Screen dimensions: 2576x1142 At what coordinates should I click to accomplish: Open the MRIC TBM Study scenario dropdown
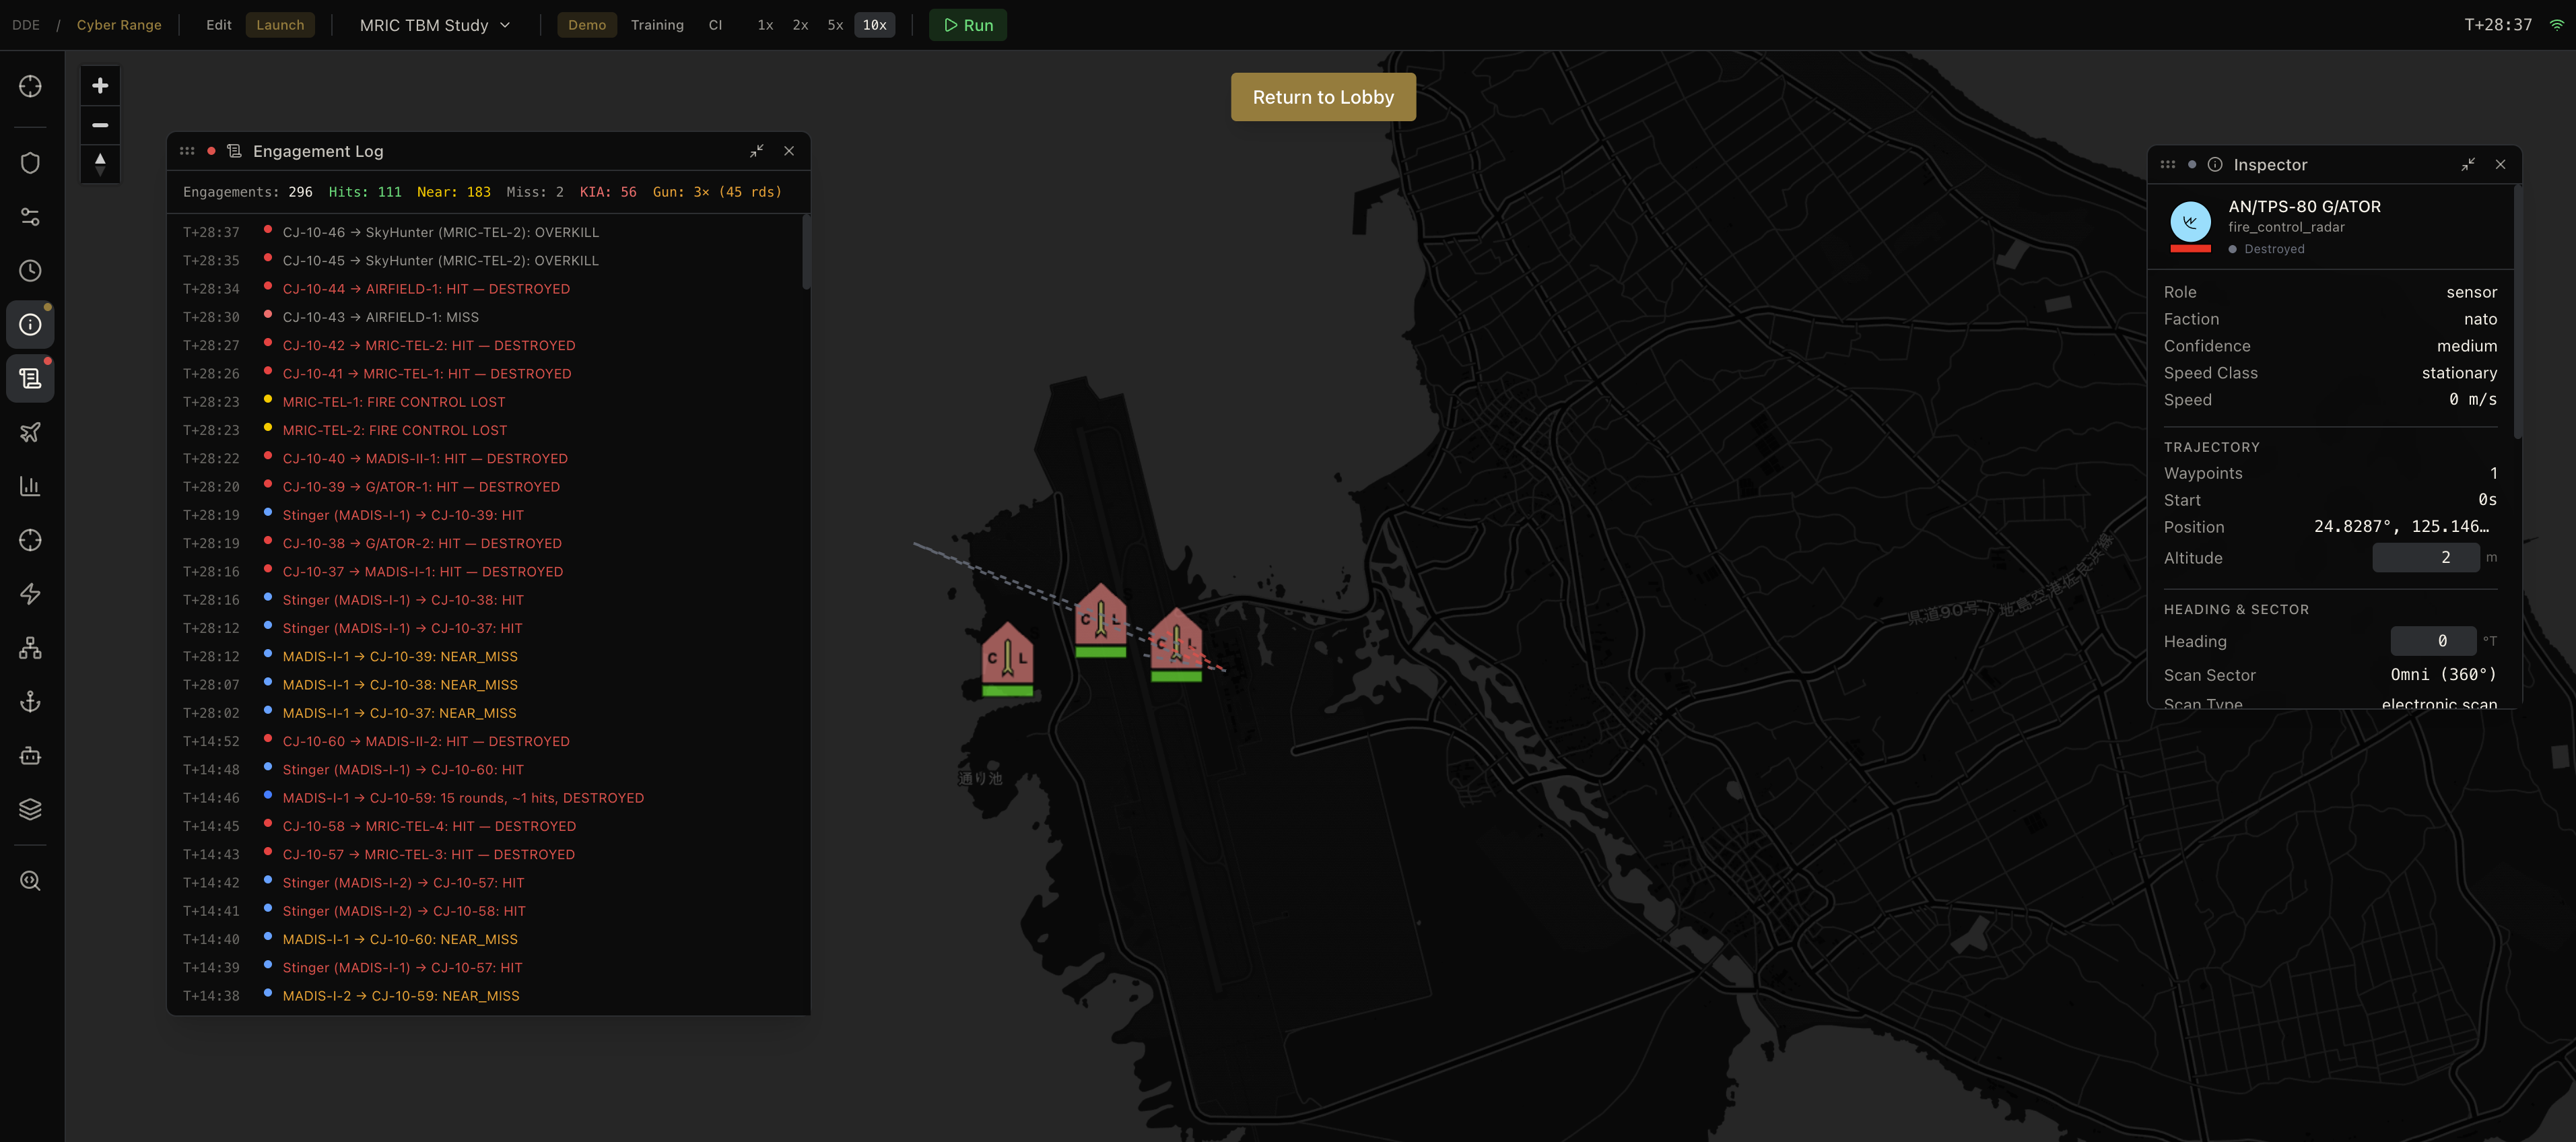[x=435, y=25]
